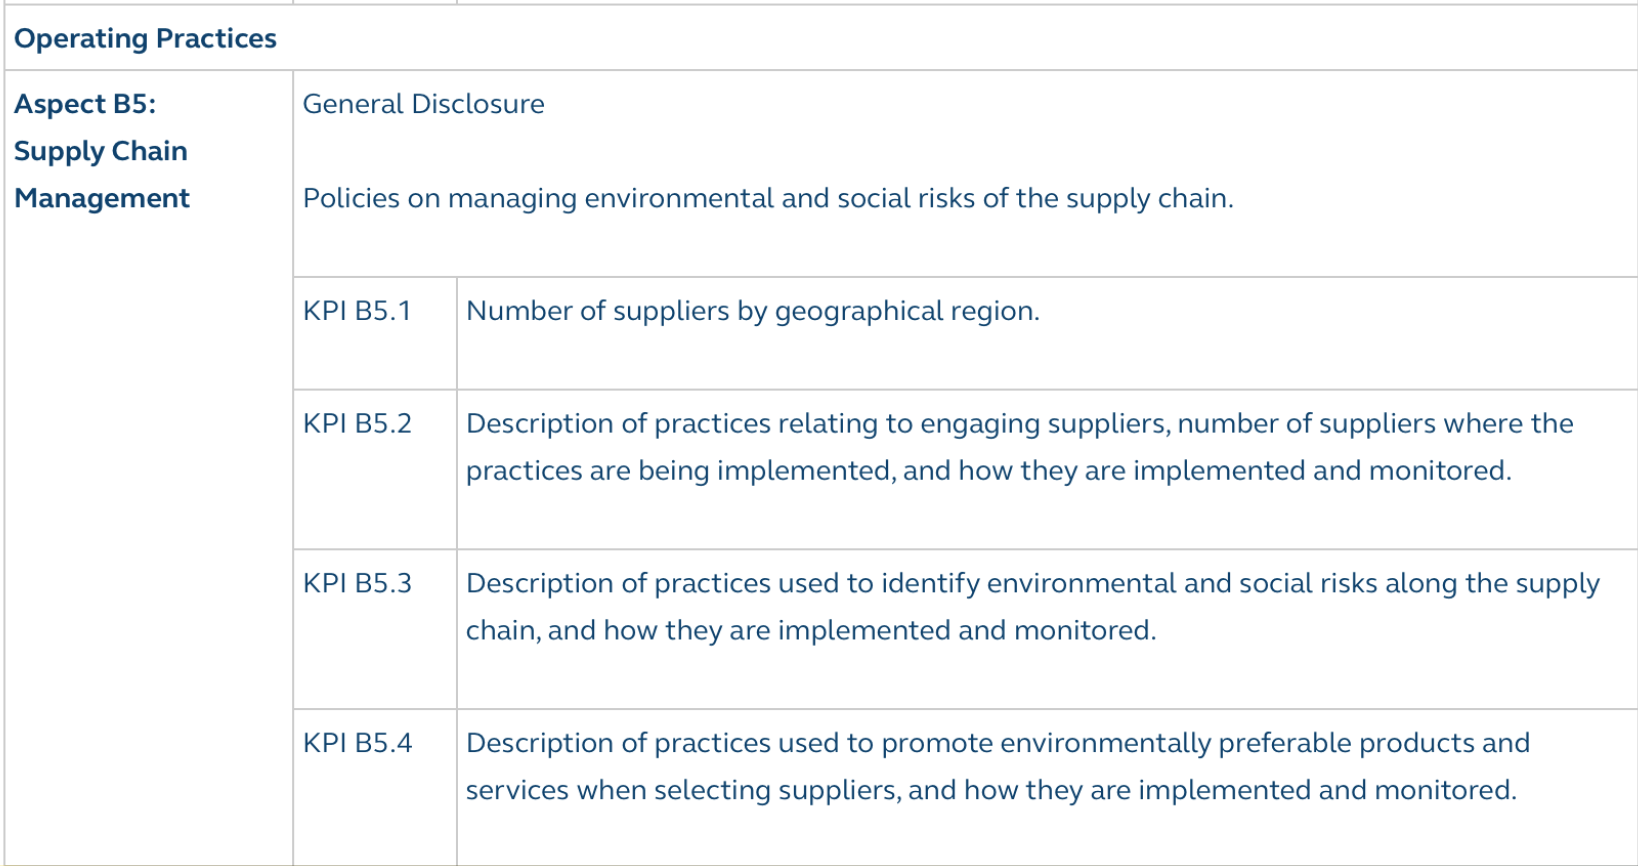
Task: Click the bold 'Supply Chain' text
Action: coord(100,151)
